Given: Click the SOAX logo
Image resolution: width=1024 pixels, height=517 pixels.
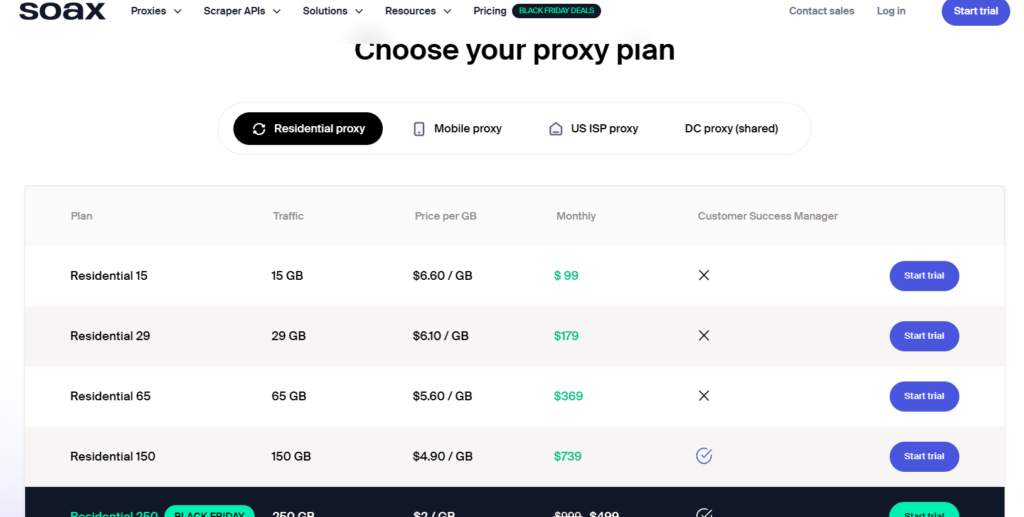Looking at the screenshot, I should 62,11.
